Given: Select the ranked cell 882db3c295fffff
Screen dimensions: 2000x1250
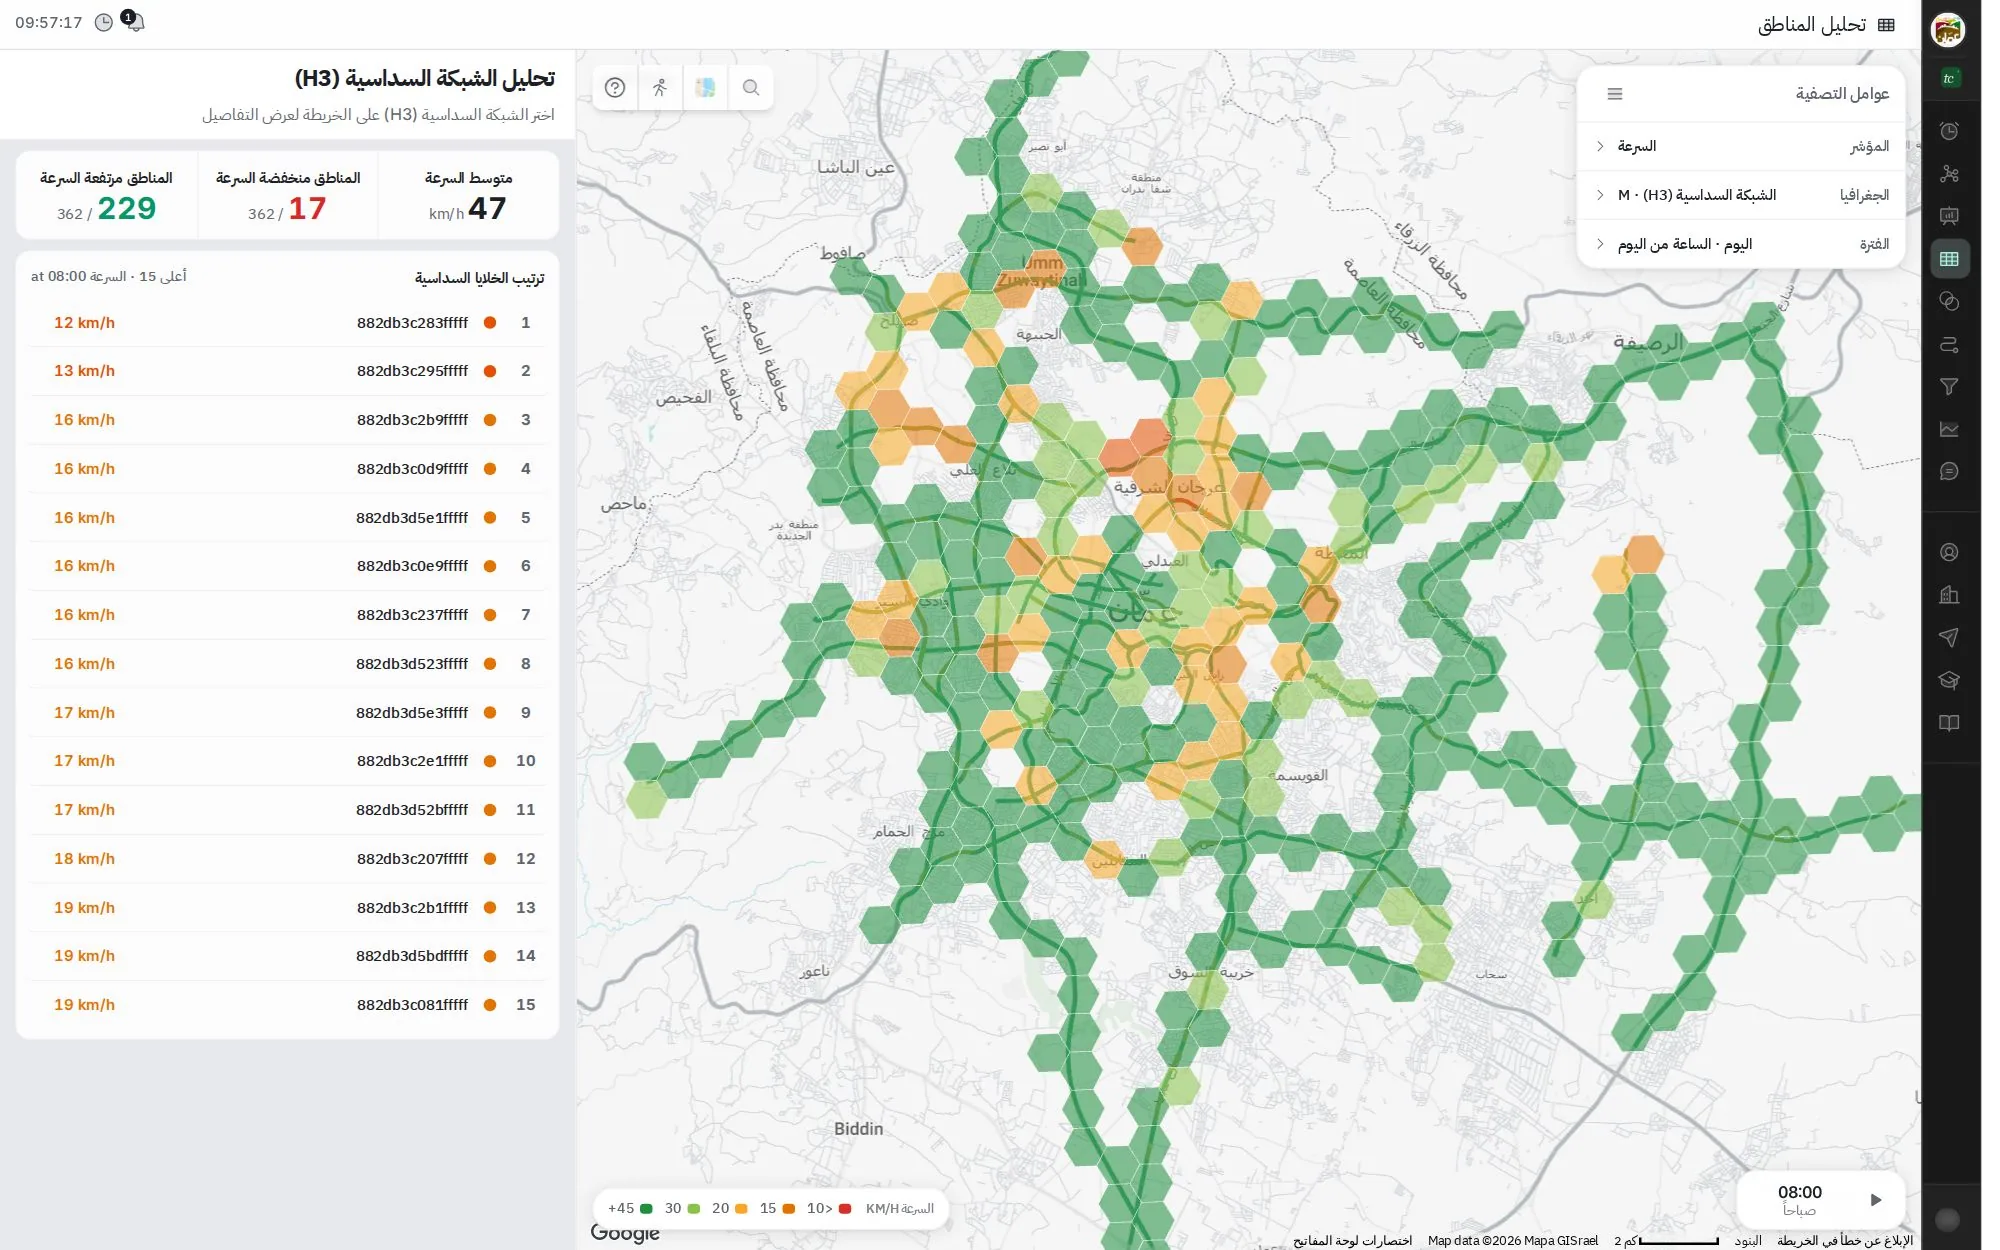Looking at the screenshot, I should pos(288,371).
